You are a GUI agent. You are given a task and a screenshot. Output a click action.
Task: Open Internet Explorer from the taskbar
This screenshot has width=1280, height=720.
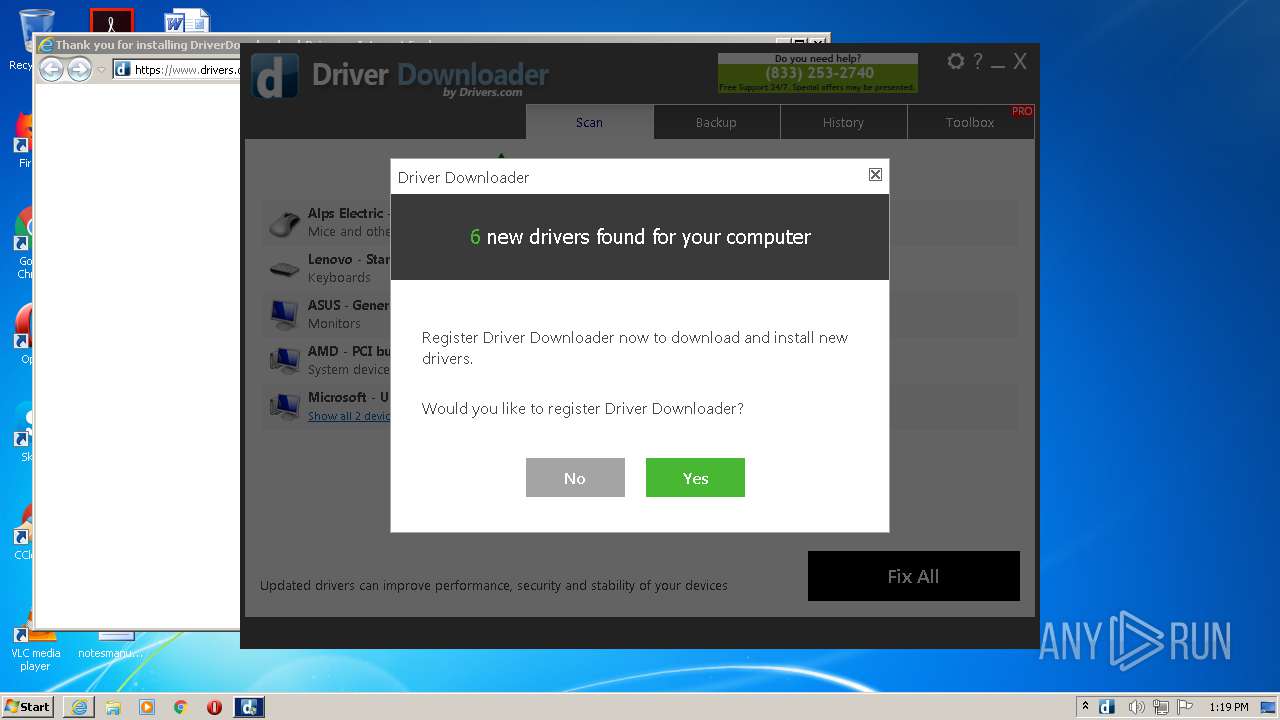[79, 707]
